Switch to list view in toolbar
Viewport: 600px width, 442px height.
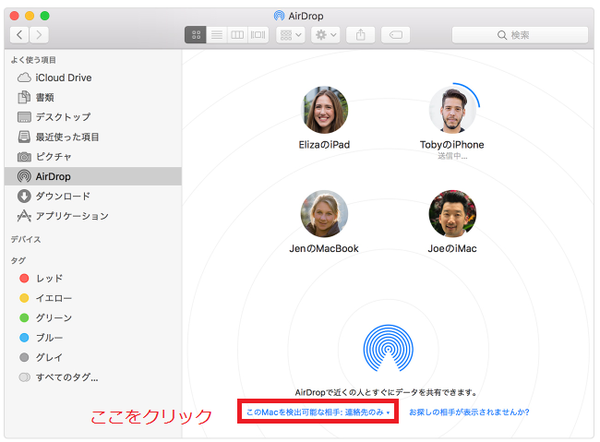click(x=216, y=34)
